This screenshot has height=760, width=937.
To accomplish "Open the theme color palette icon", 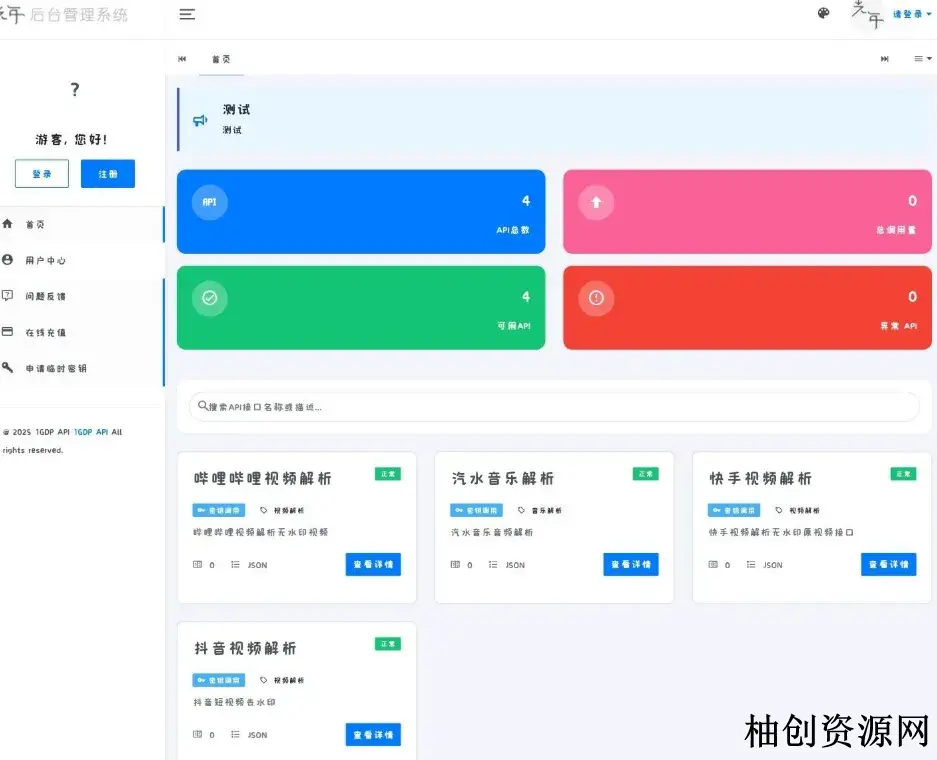I will (x=824, y=13).
